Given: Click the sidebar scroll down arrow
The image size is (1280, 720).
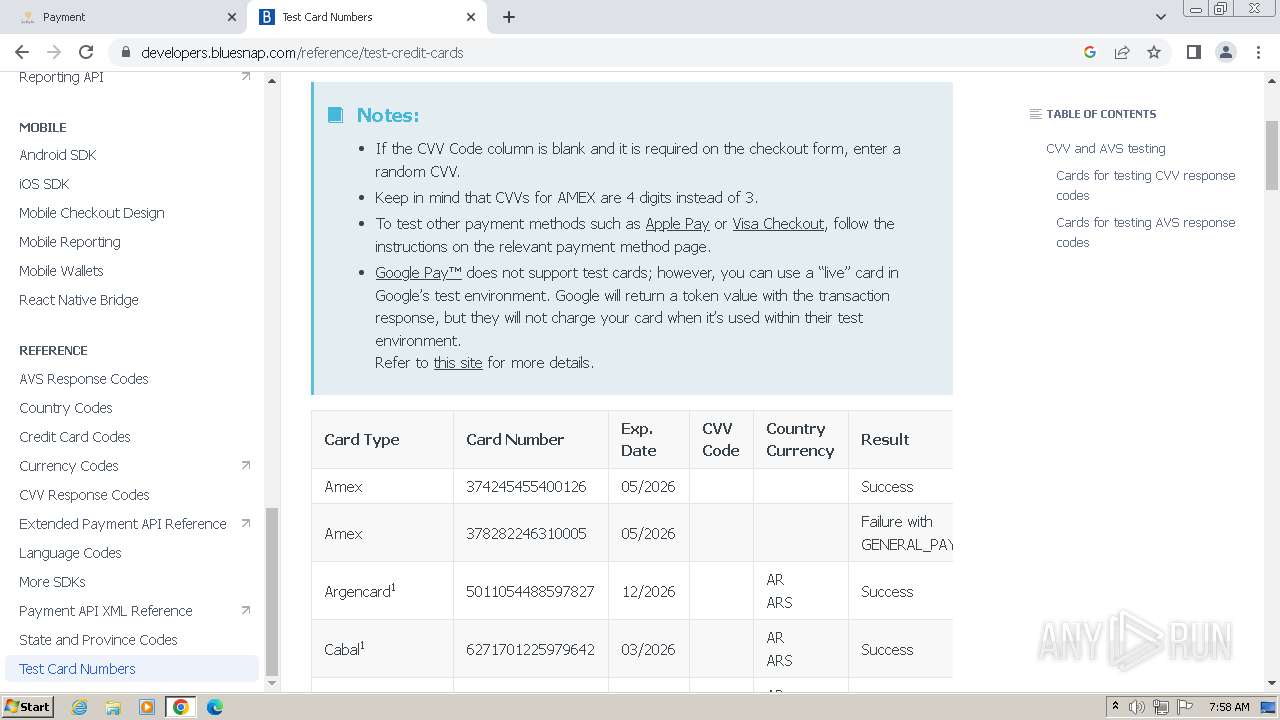Looking at the screenshot, I should pos(272,683).
